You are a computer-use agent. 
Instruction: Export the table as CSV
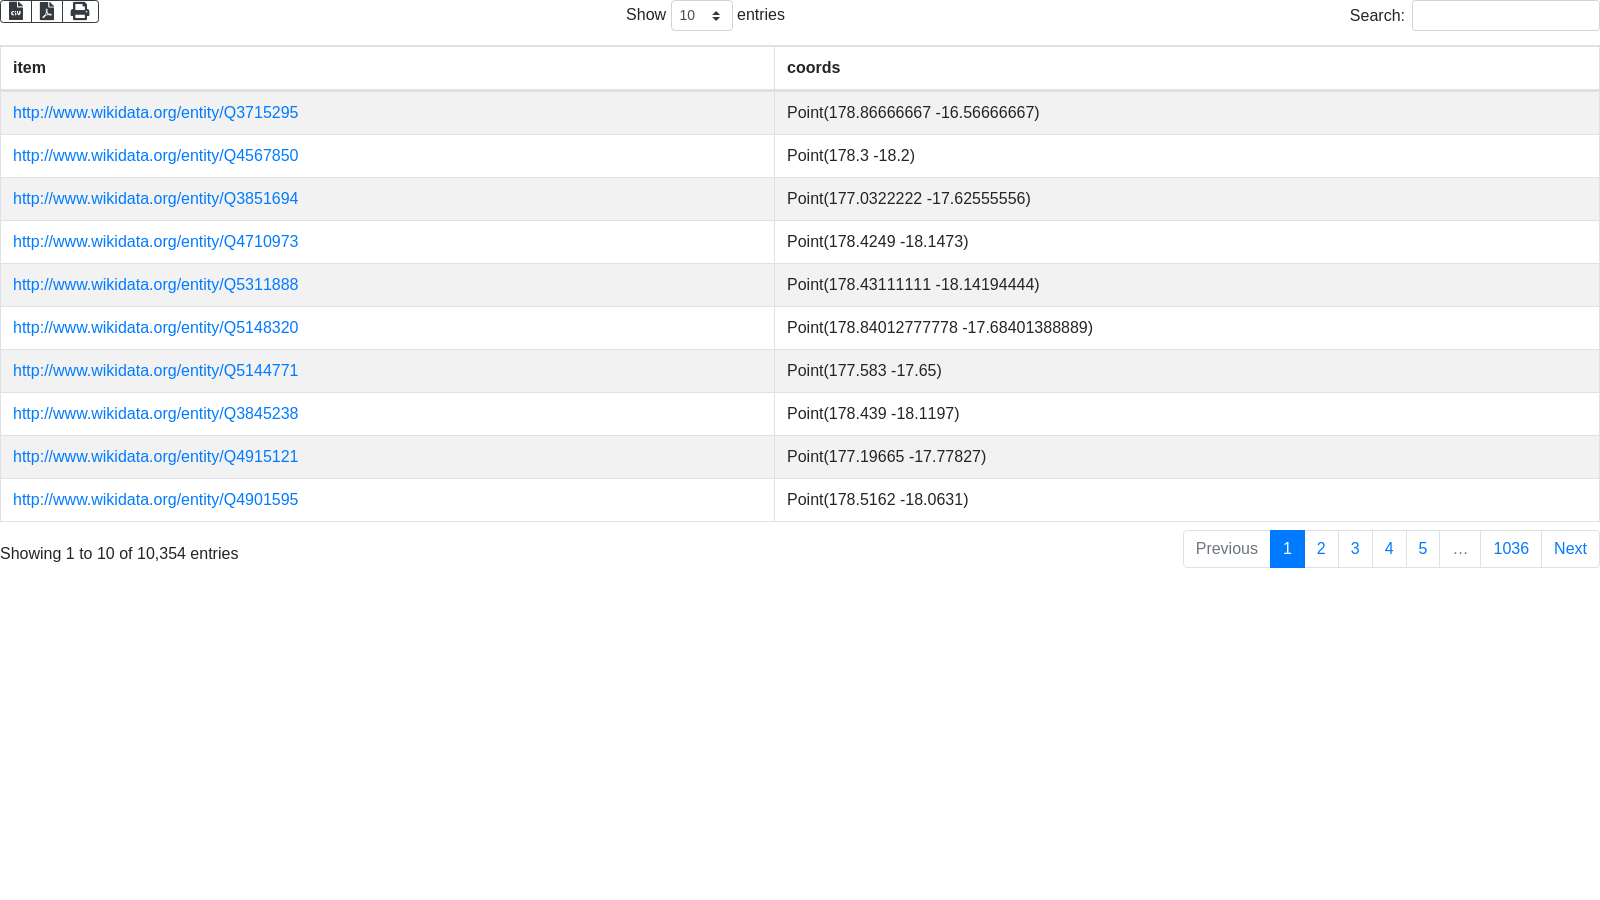[16, 11]
